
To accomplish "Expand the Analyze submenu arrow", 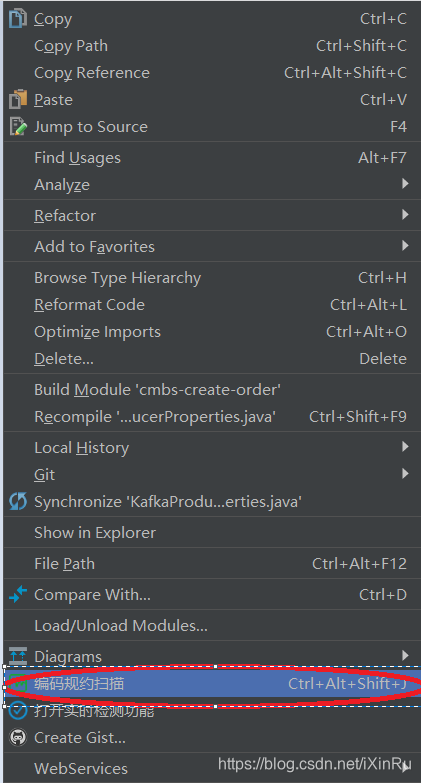I will click(405, 184).
